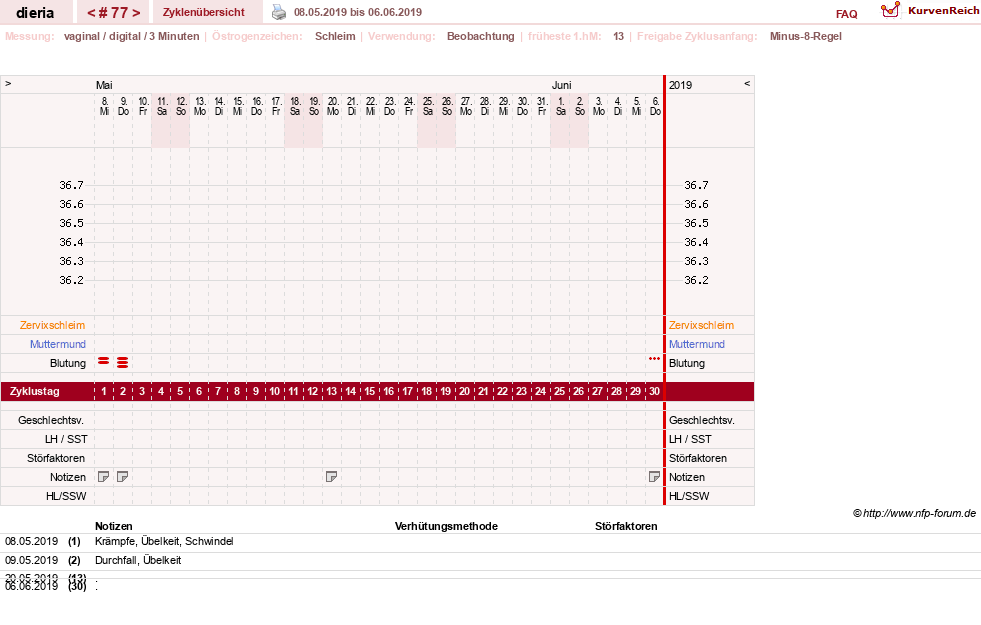981x625 pixels.
Task: Select cycle day 13 in Zyklustag bar
Action: [332, 391]
